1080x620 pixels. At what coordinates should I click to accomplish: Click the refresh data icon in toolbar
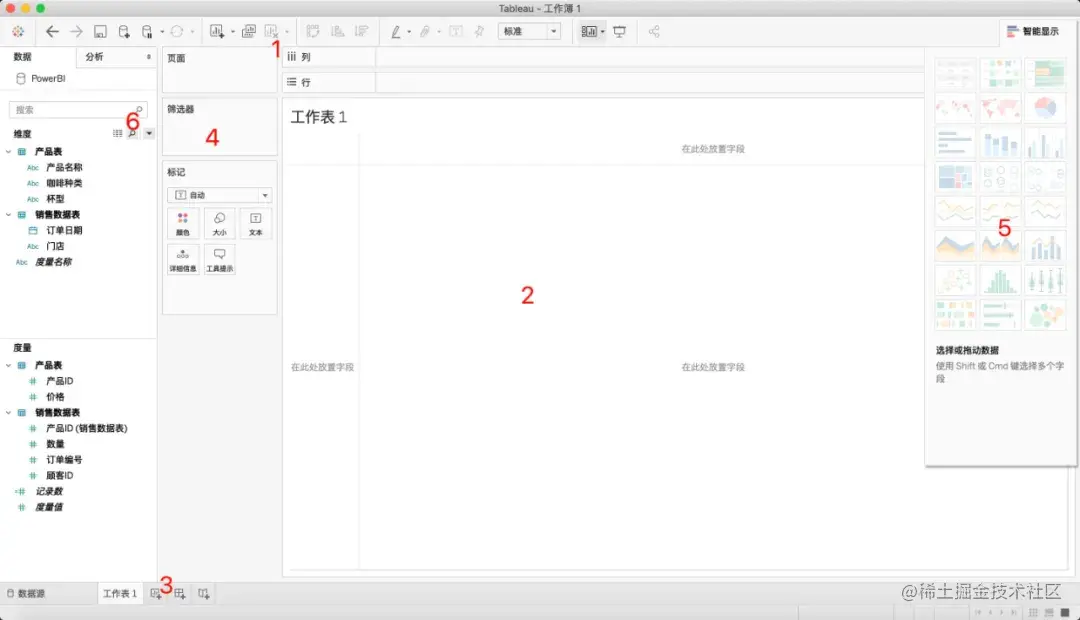pos(177,31)
